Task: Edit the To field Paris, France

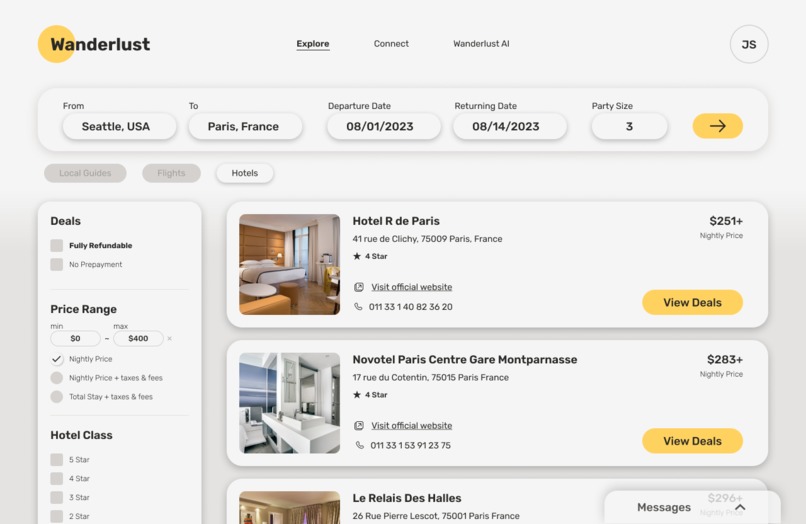Action: [x=245, y=127]
